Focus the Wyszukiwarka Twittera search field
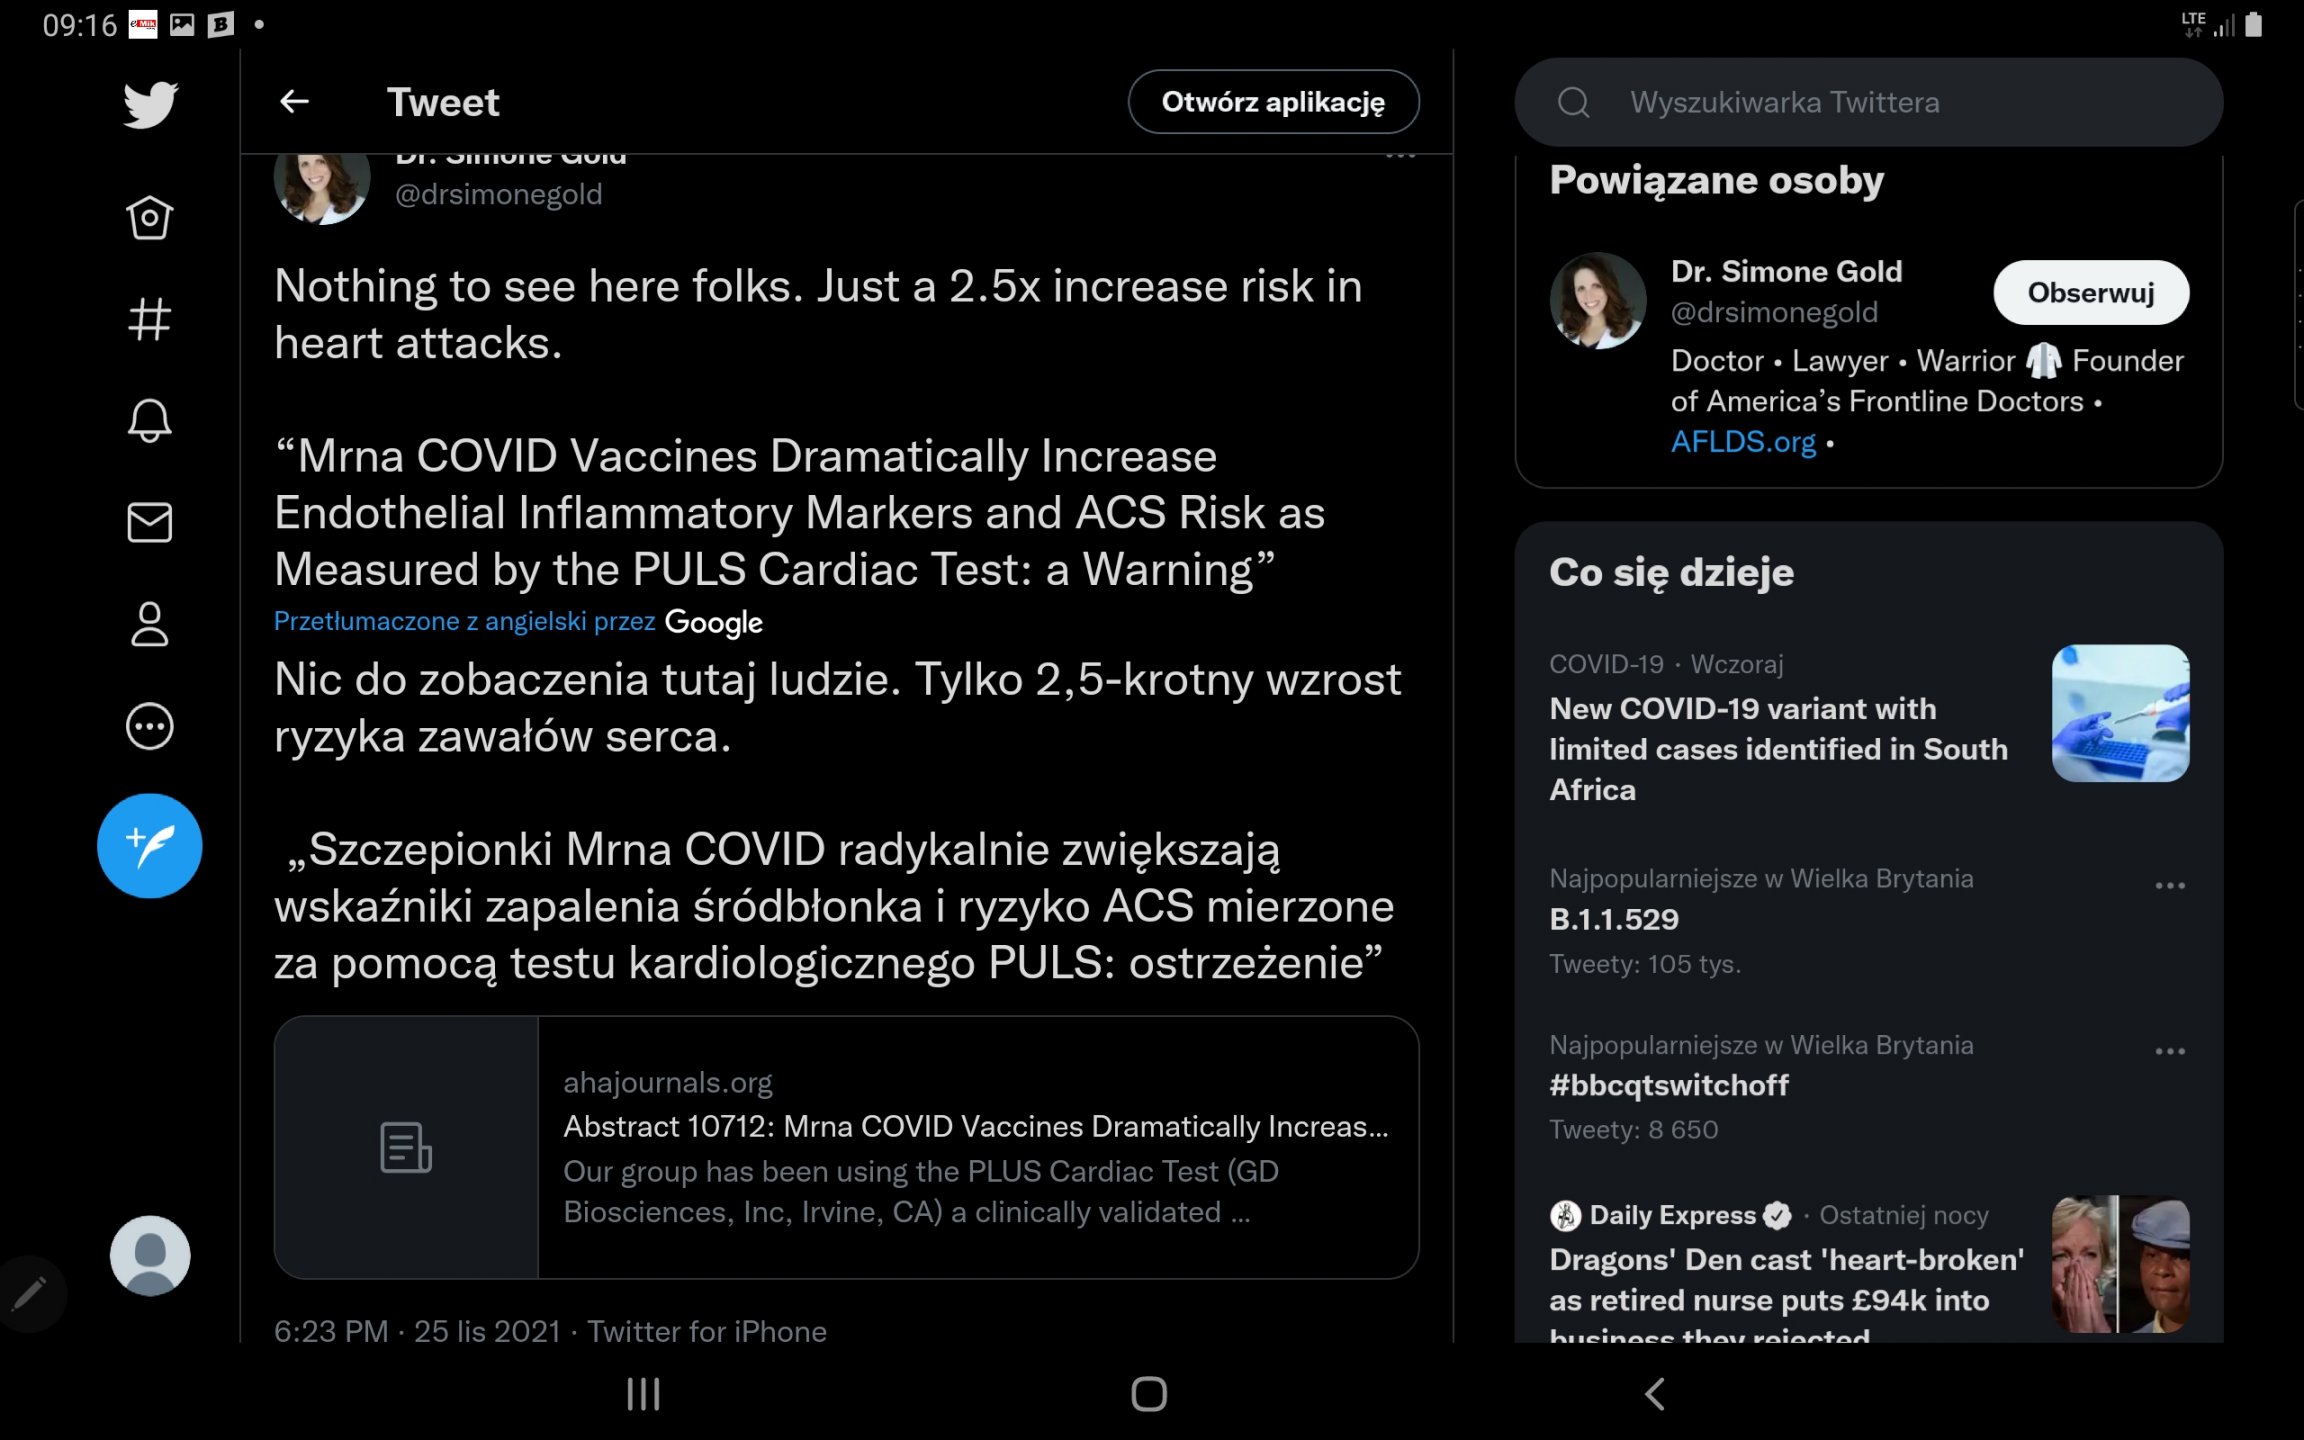This screenshot has height=1440, width=2304. coord(1868,102)
